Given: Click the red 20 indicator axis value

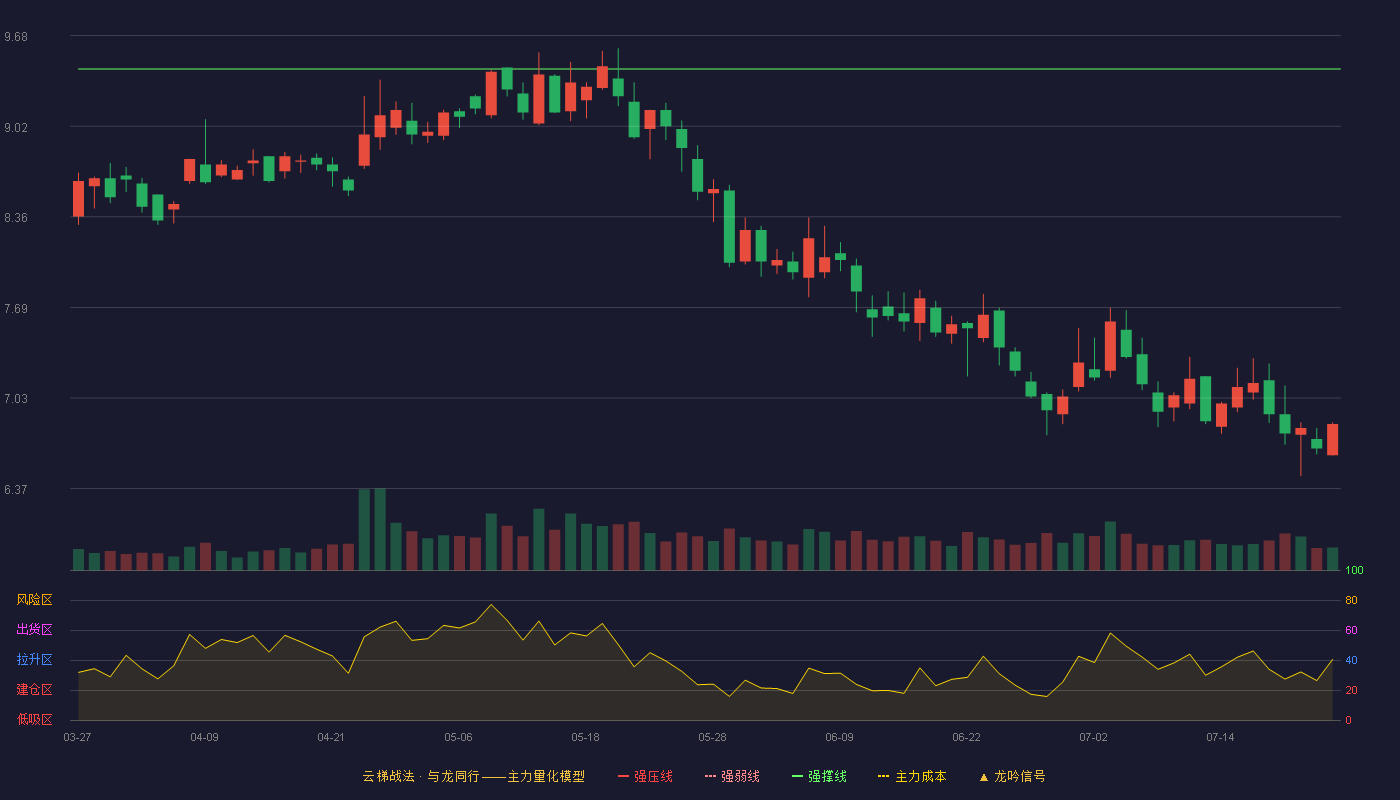Looking at the screenshot, I should point(1351,690).
